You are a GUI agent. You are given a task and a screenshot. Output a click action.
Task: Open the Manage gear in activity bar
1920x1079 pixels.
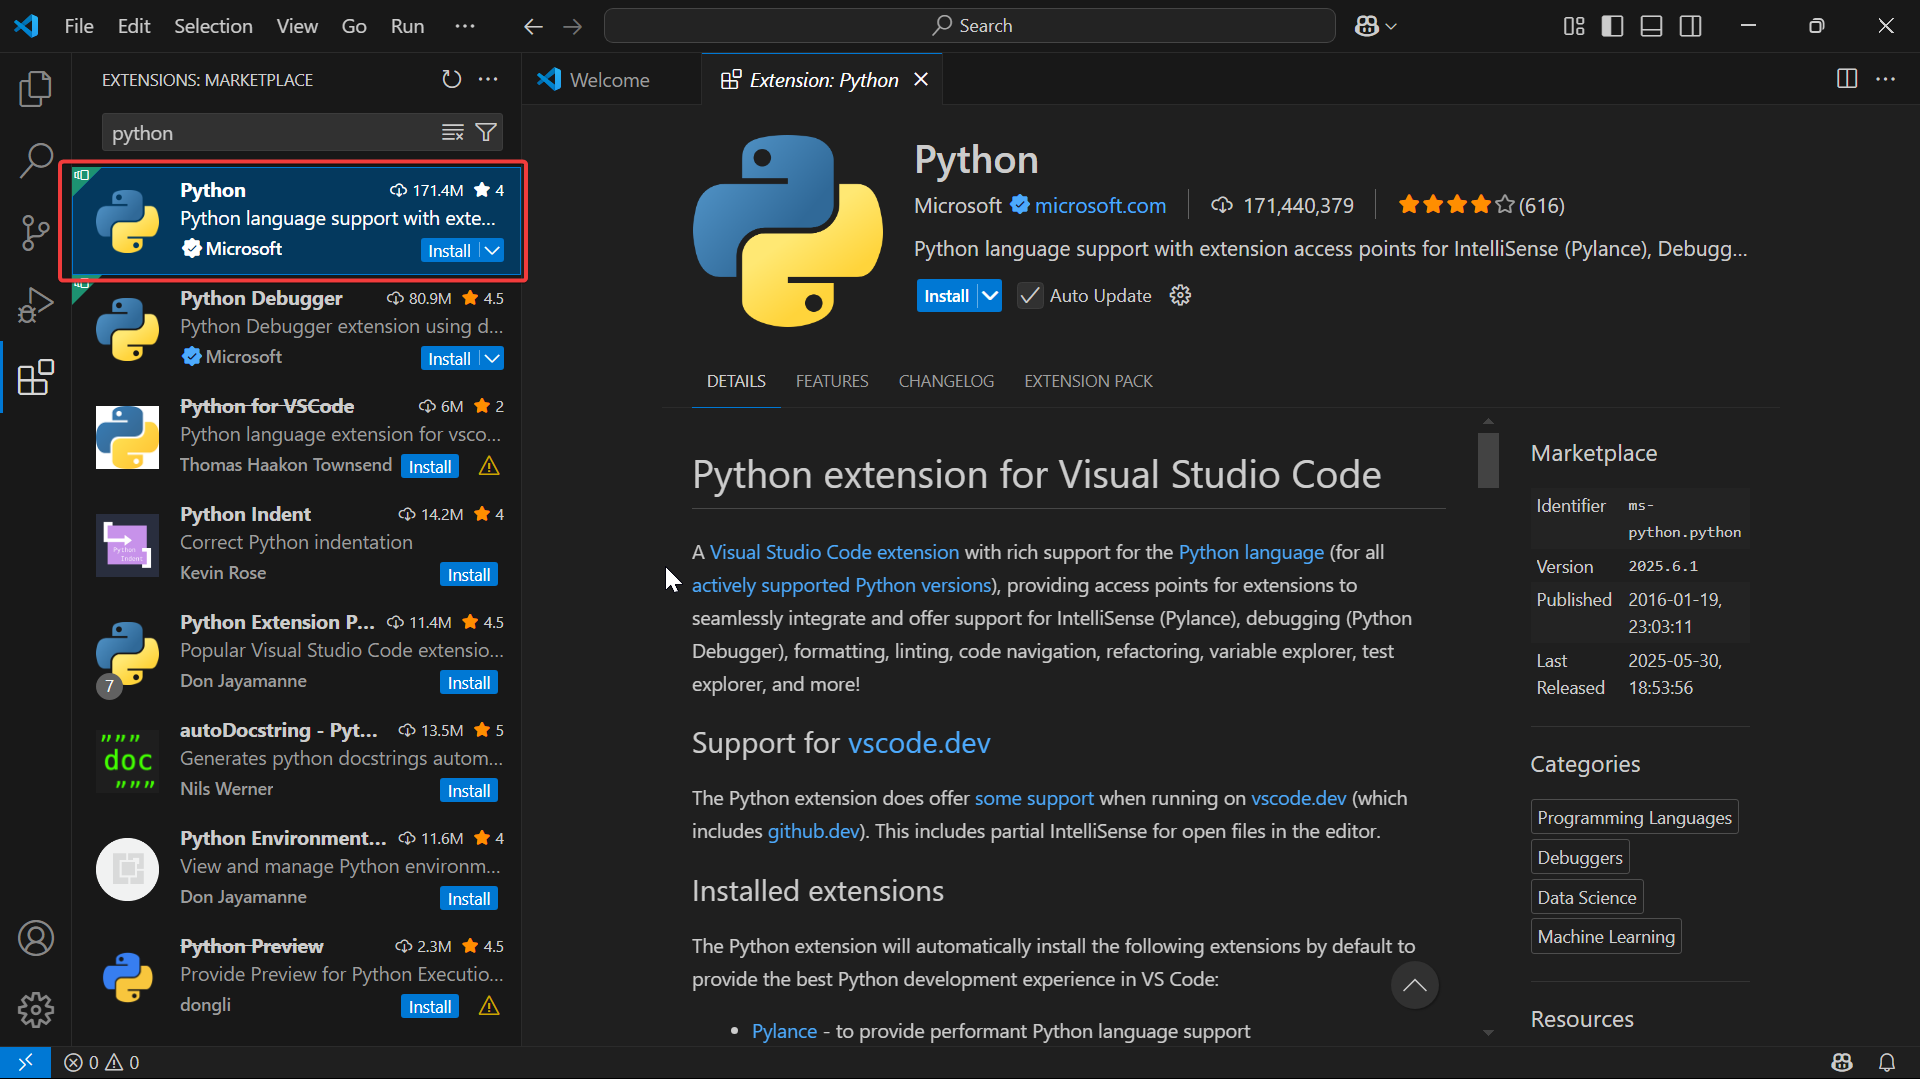pos(35,1010)
